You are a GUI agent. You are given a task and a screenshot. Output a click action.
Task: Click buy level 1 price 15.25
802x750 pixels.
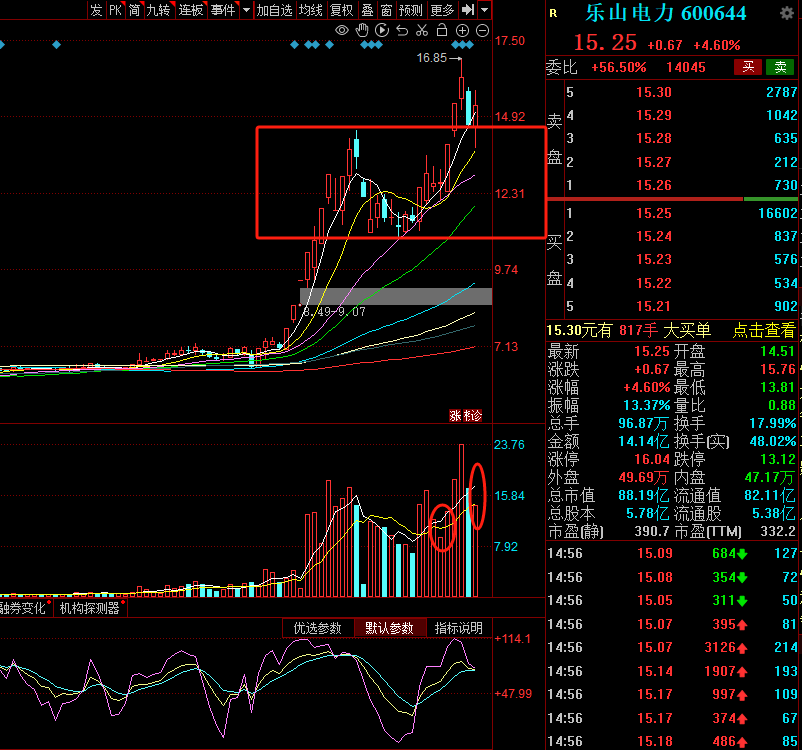click(x=654, y=213)
